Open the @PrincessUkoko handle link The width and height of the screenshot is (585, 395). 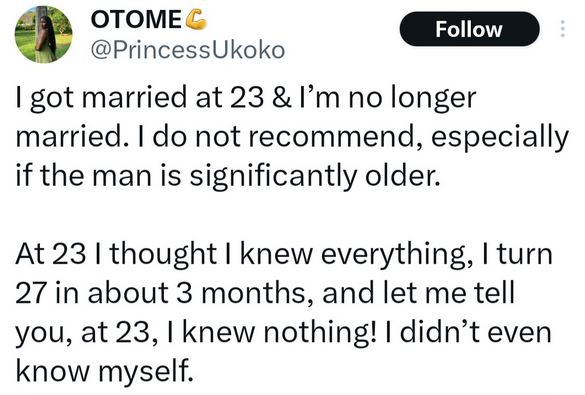[x=188, y=50]
